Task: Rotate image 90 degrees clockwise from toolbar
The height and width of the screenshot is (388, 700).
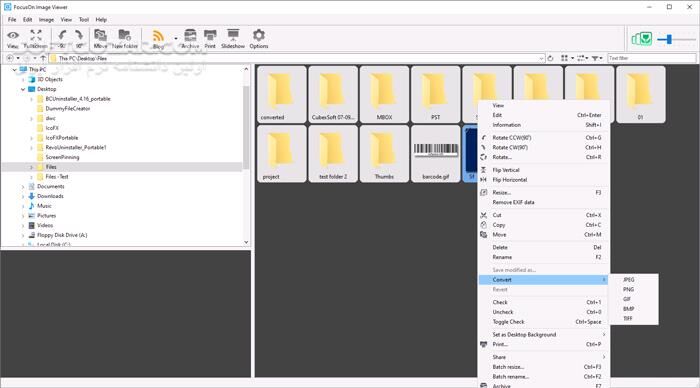Action: (79, 38)
